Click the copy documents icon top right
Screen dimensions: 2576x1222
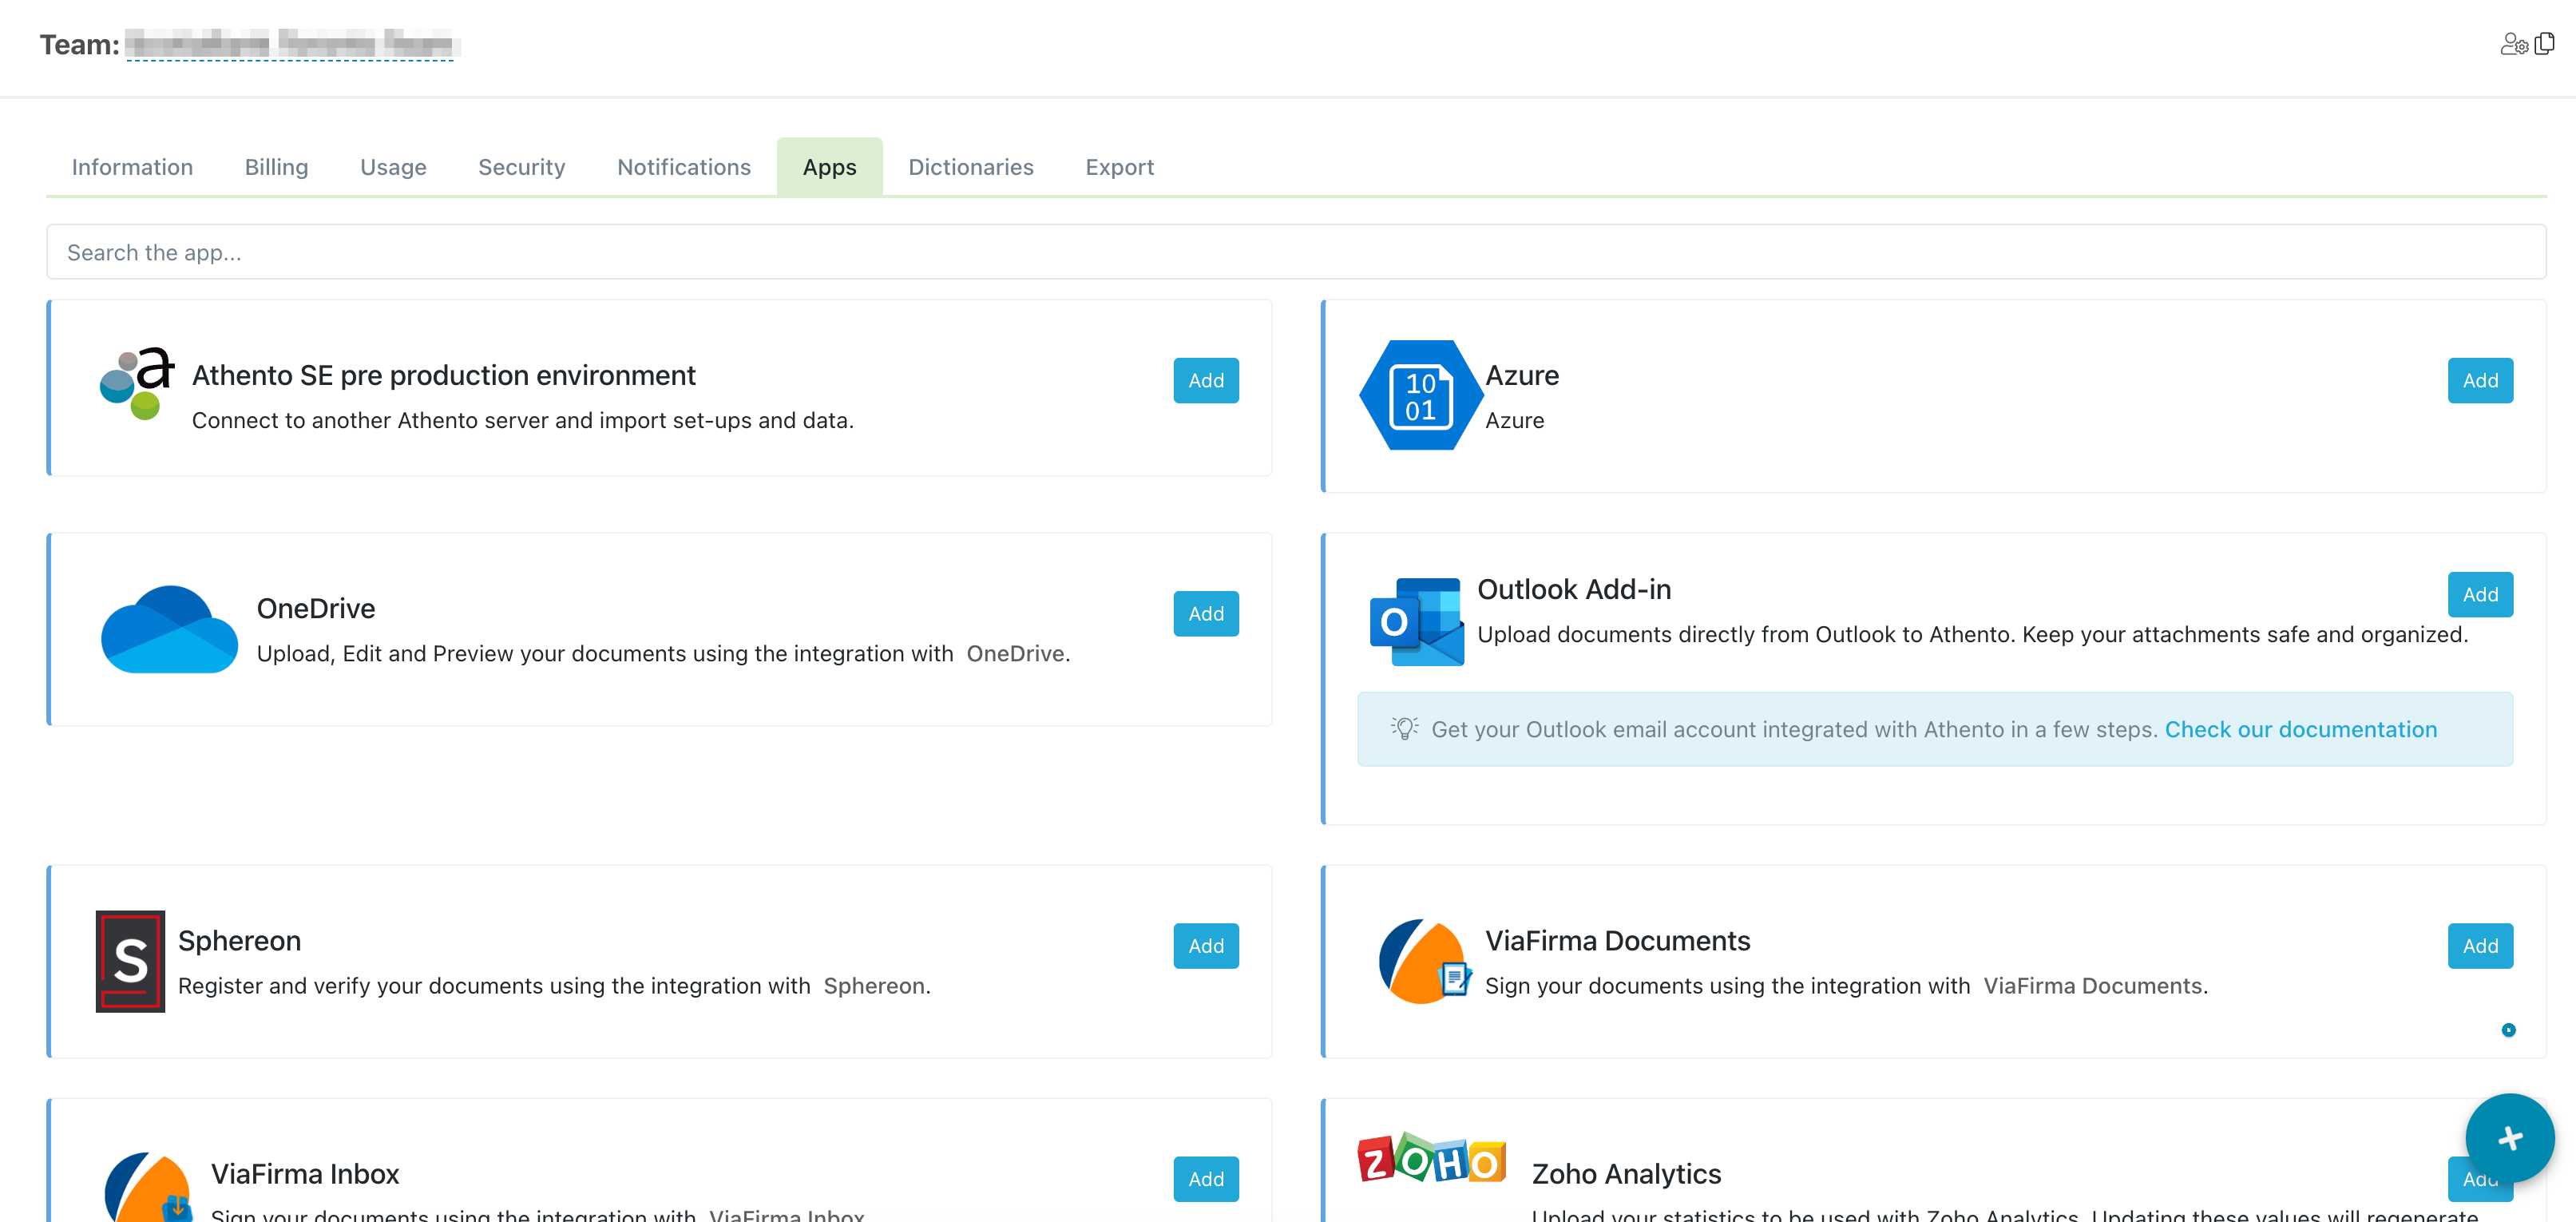pyautogui.click(x=2545, y=43)
